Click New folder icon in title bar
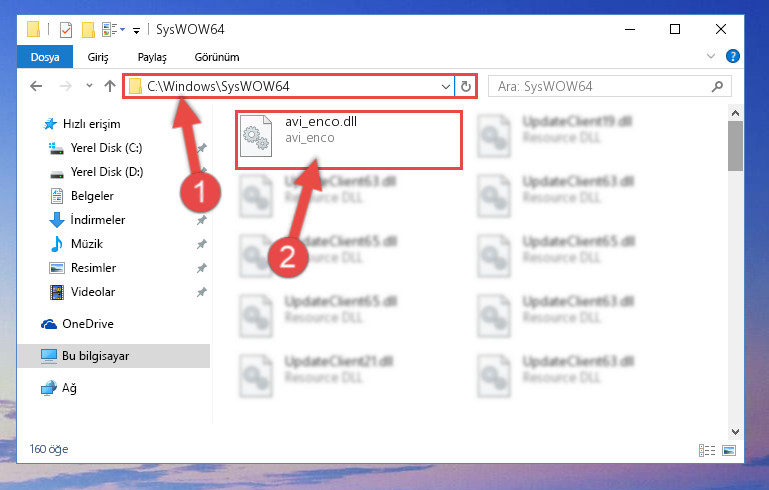 [88, 30]
